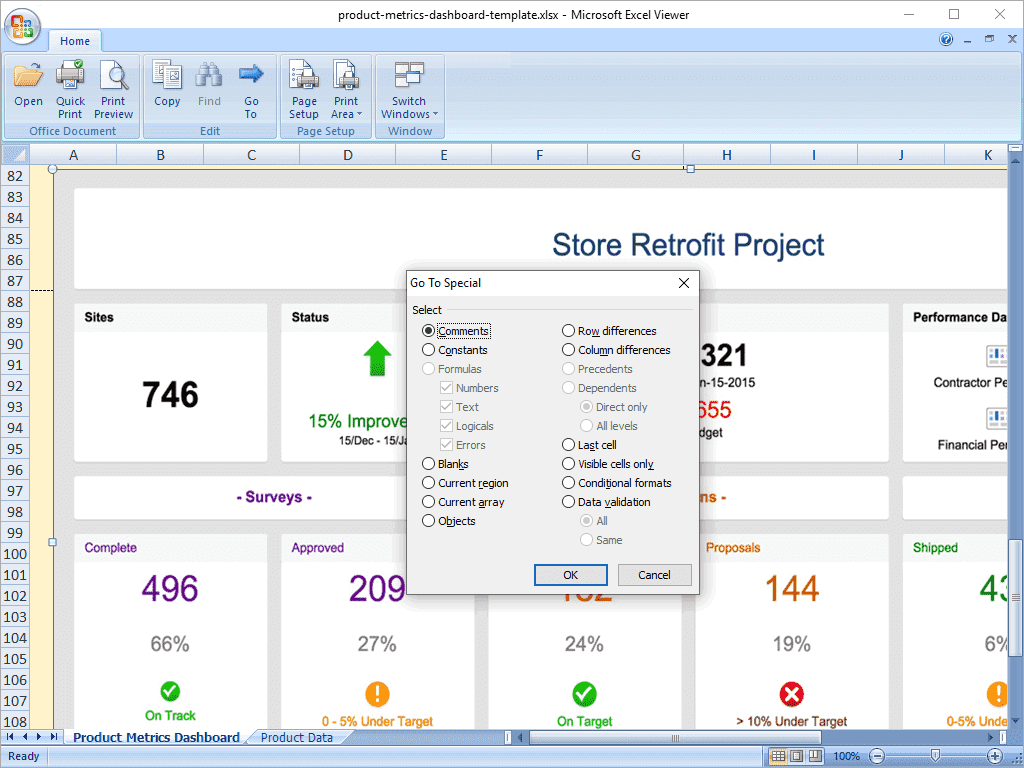Screen dimensions: 1024x768
Task: Select the Last cell radio option
Action: [x=569, y=445]
